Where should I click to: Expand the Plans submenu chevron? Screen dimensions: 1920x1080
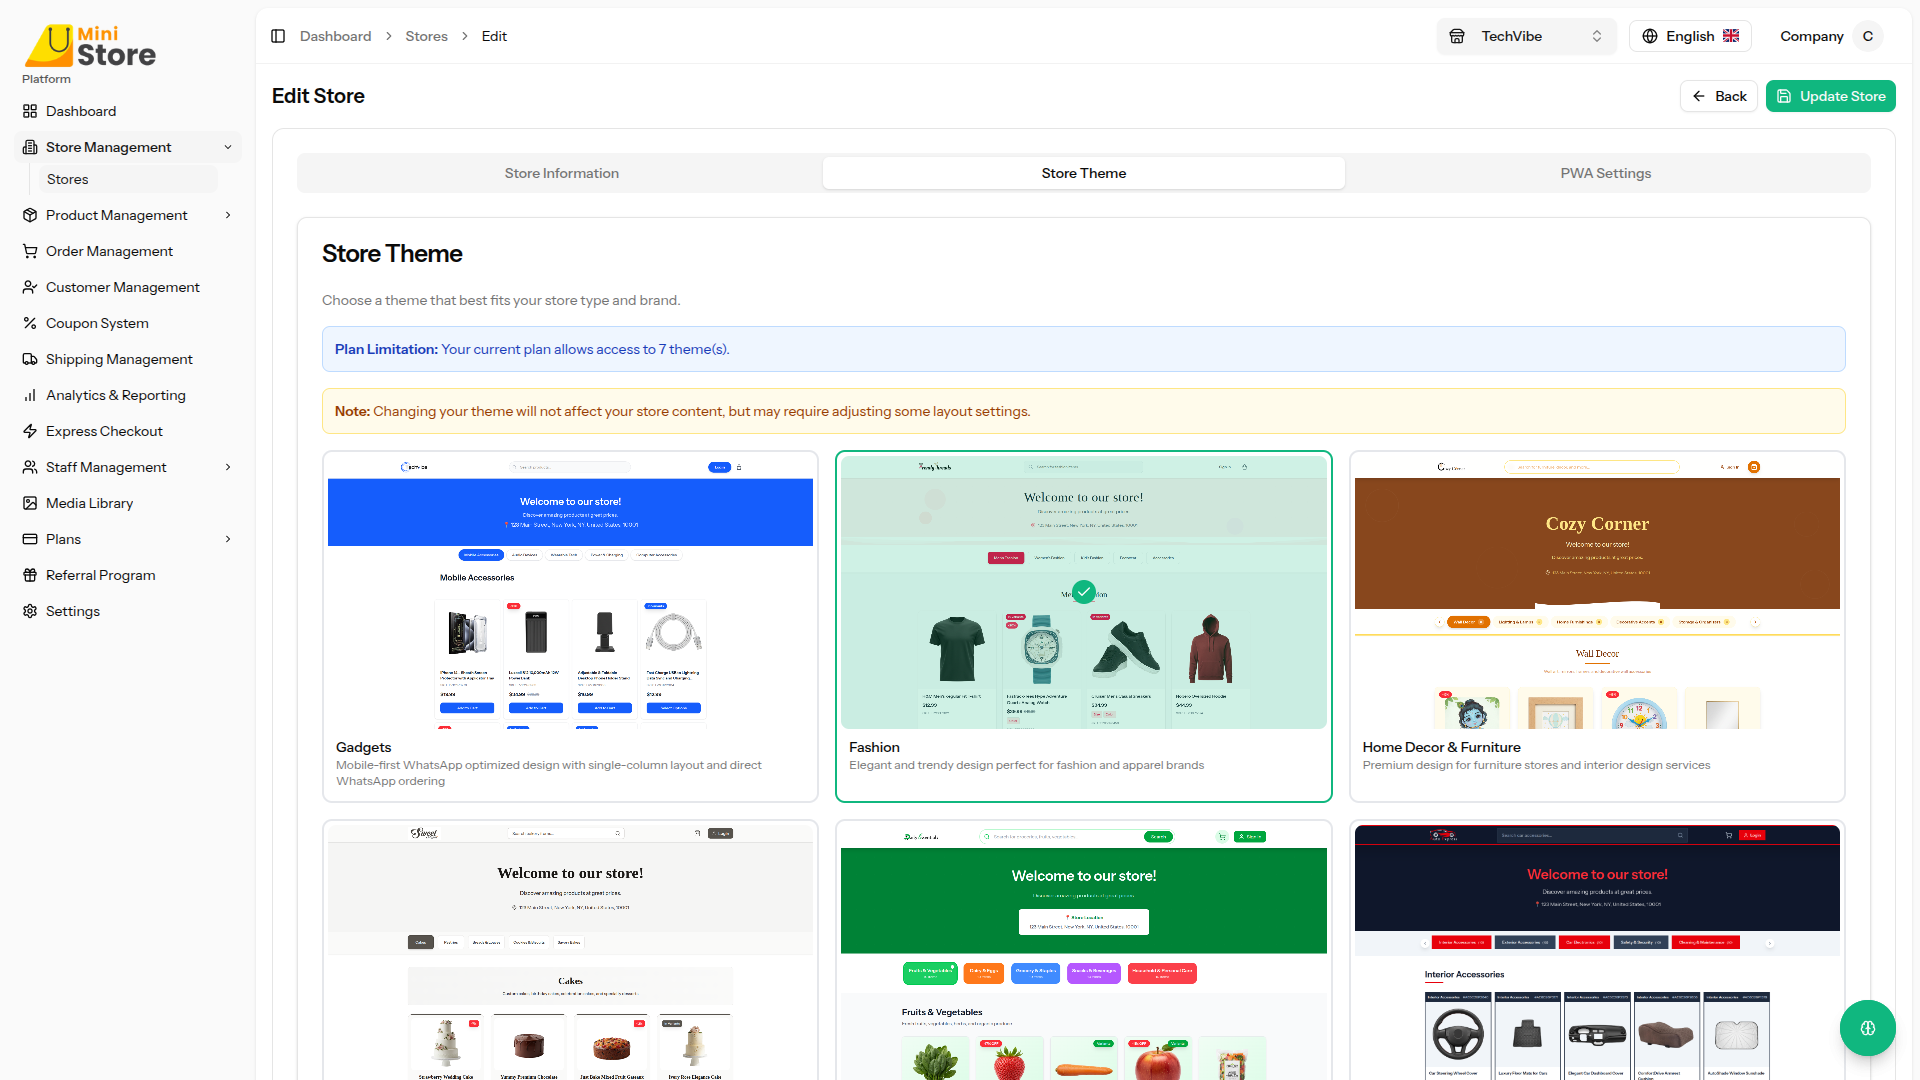228,539
